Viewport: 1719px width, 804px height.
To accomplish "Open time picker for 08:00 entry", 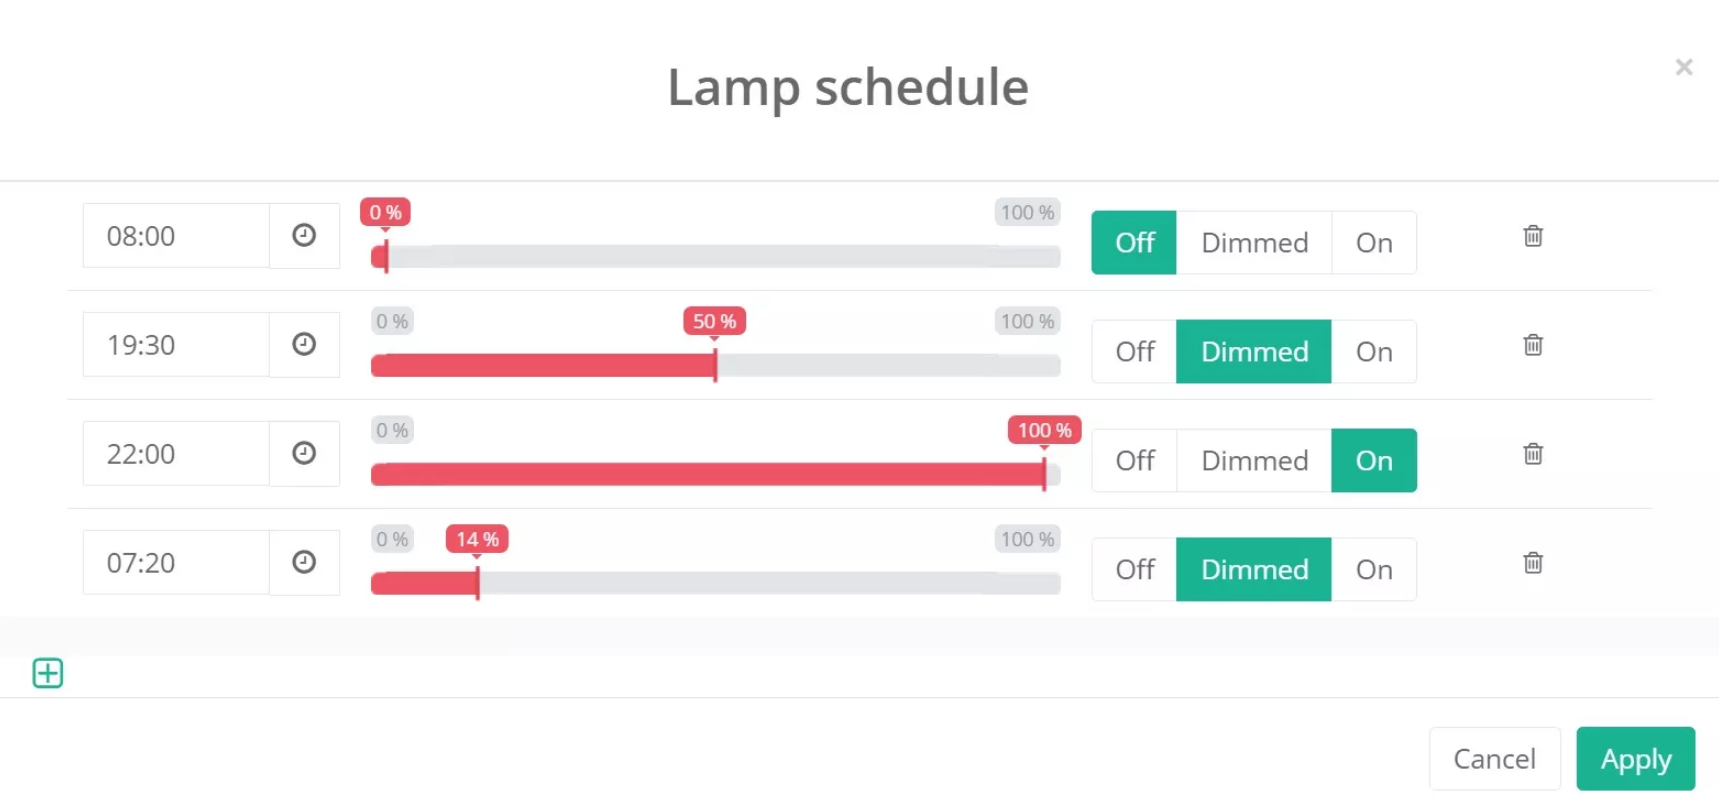I will point(304,235).
